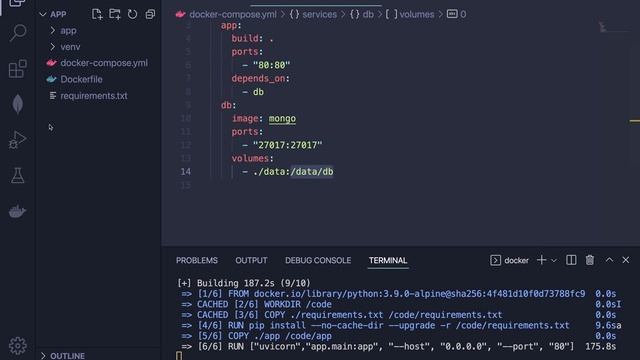
Task: Create a new folder in APP explorer
Action: tap(115, 14)
